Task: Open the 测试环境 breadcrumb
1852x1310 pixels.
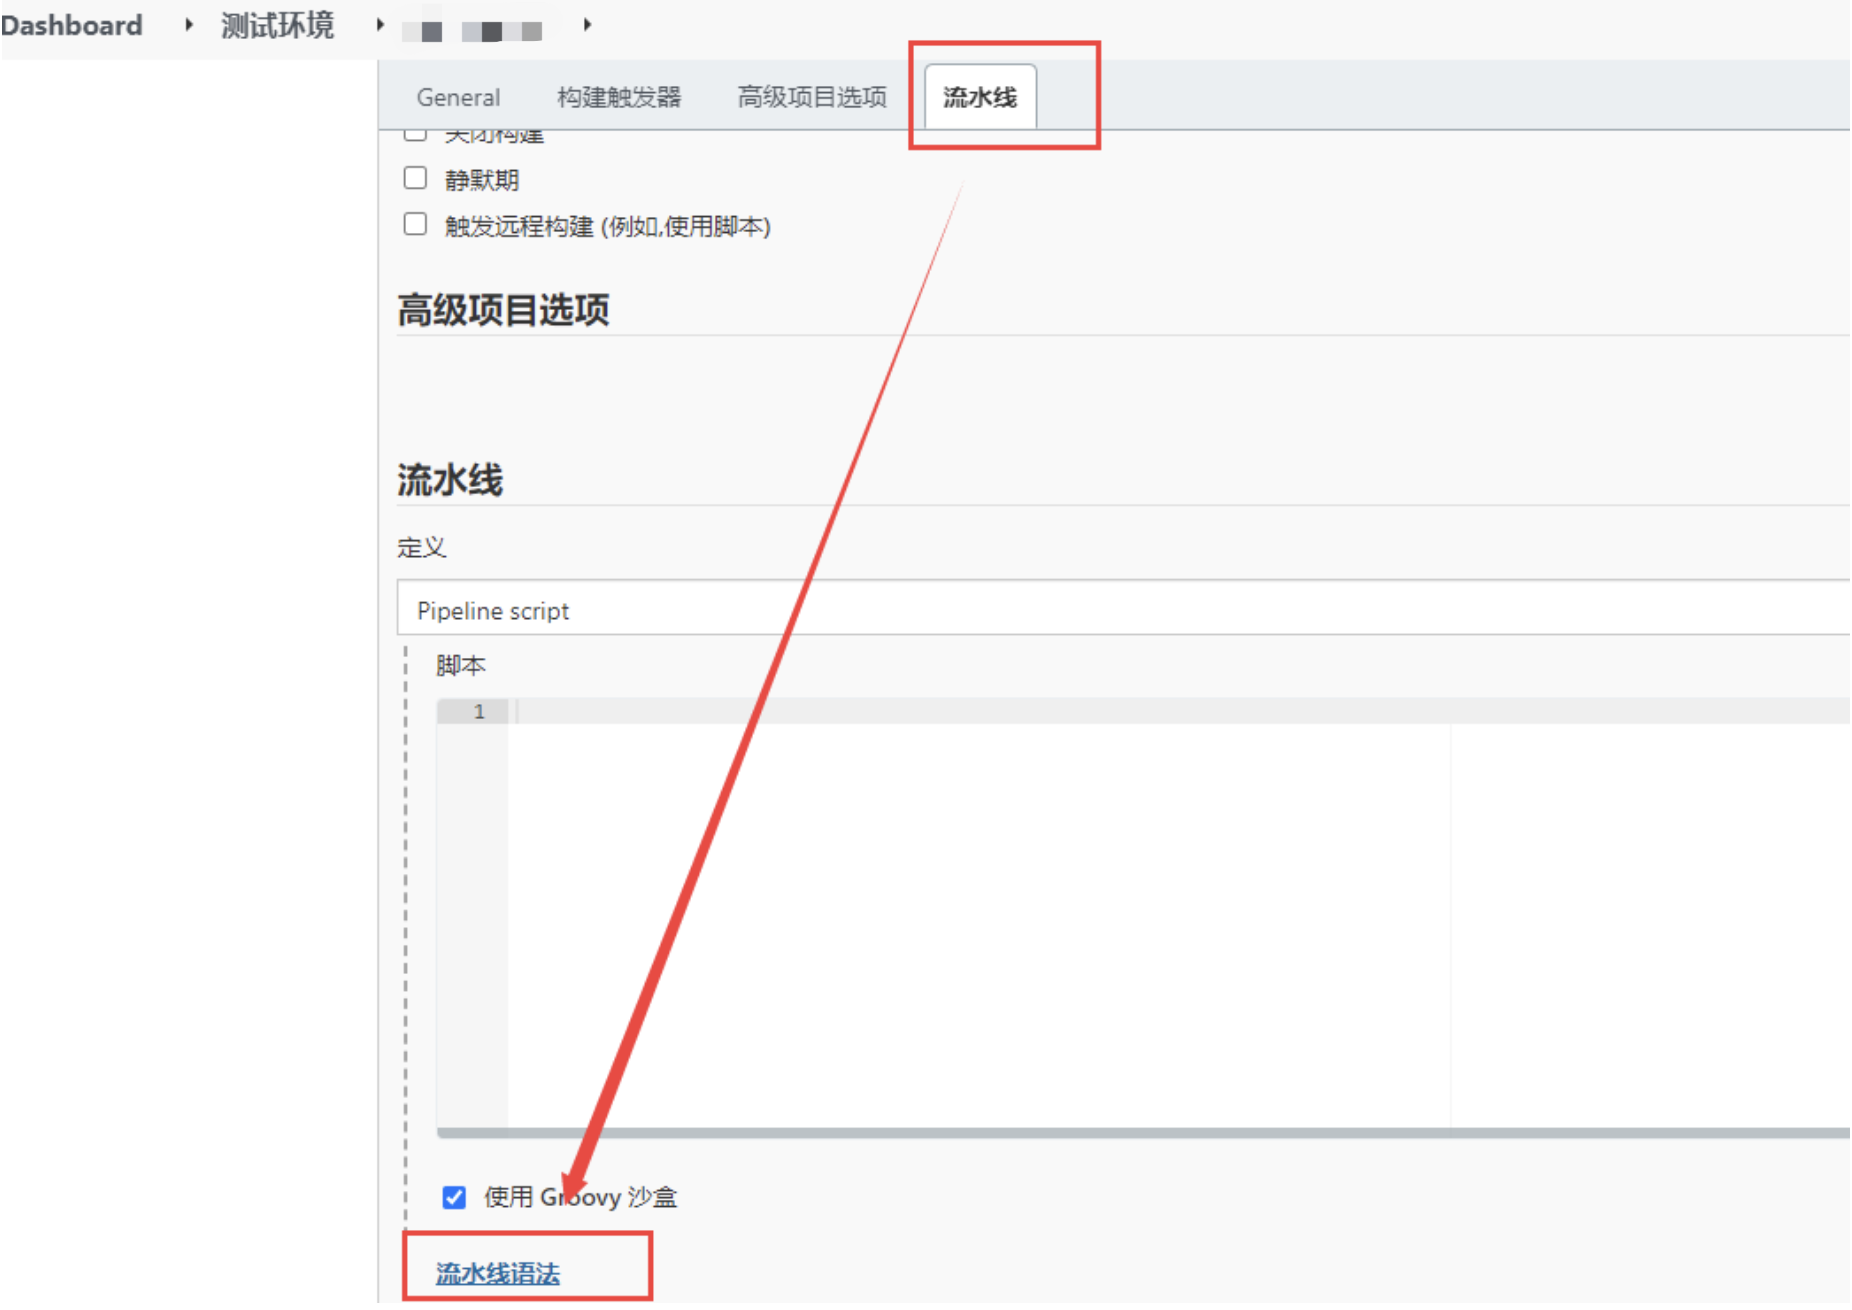Action: point(277,25)
